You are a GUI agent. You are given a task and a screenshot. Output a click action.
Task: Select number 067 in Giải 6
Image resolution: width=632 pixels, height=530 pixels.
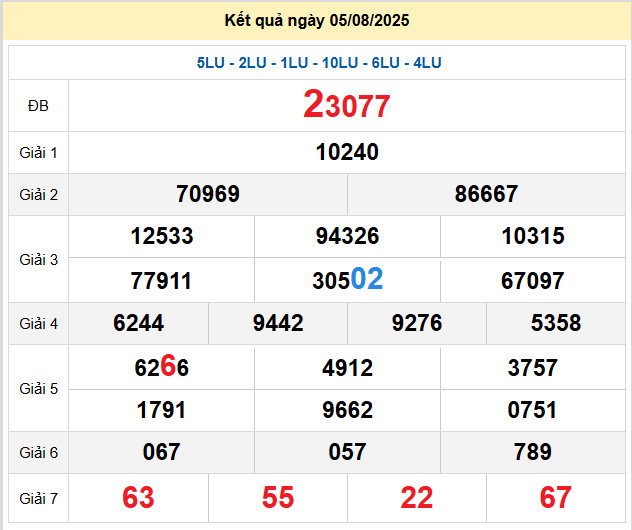161,451
